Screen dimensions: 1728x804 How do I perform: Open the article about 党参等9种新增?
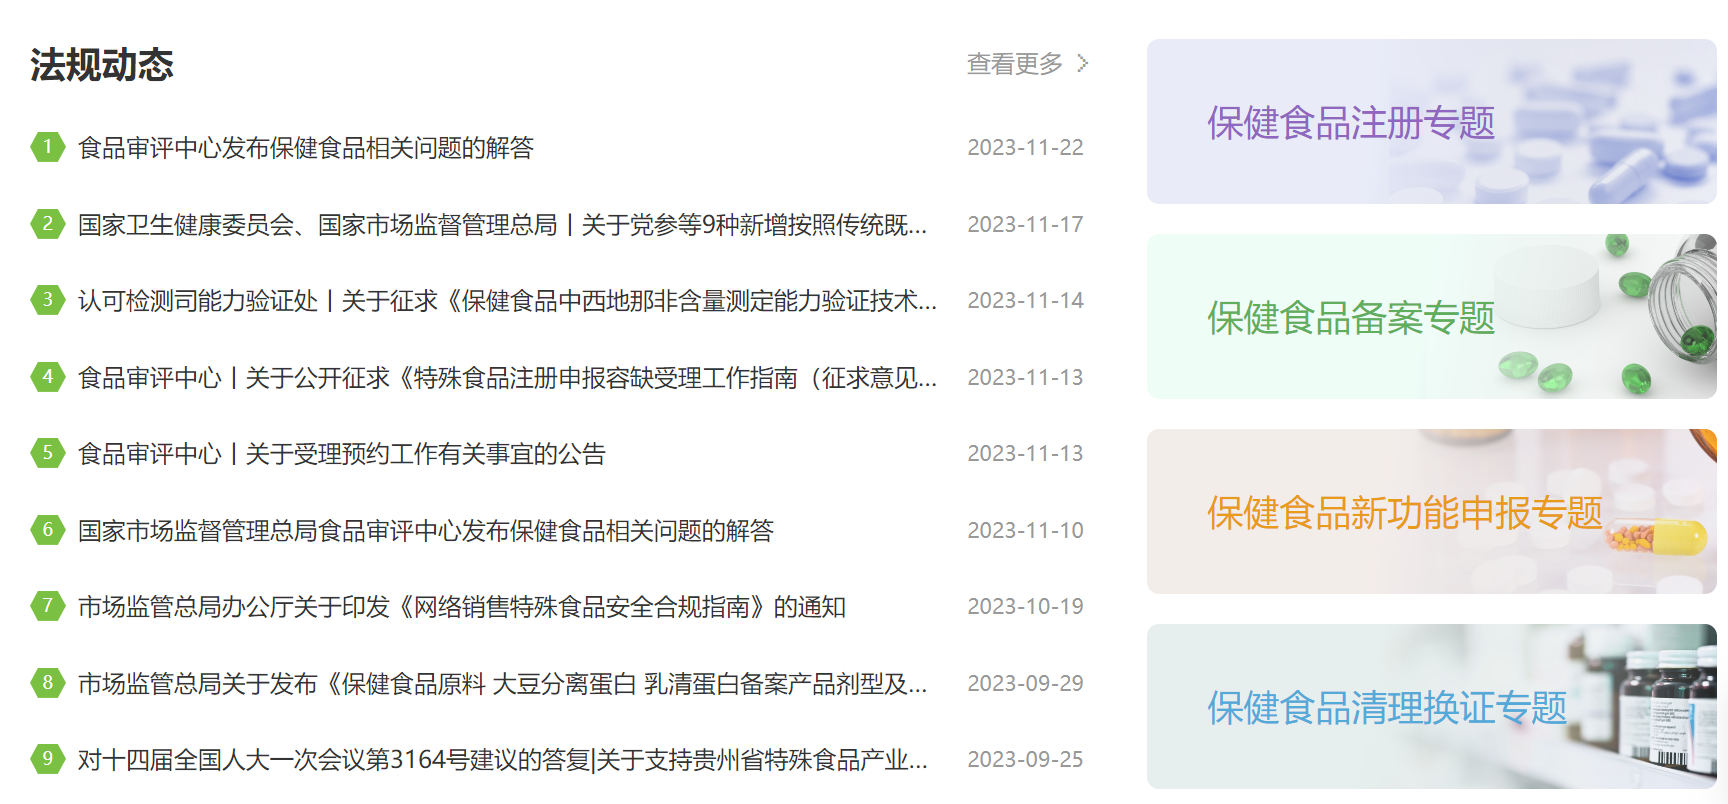[502, 225]
